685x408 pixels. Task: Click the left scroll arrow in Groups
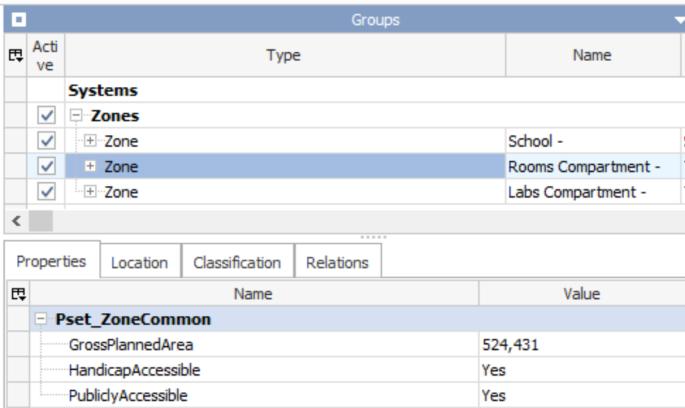point(9,217)
